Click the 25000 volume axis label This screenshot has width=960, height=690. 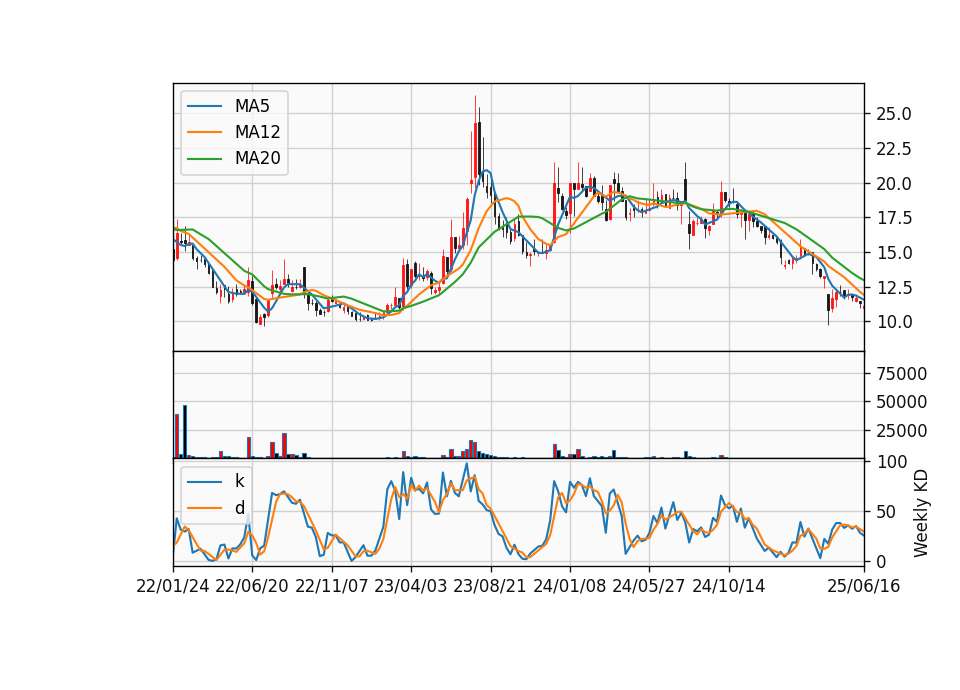[x=901, y=431]
